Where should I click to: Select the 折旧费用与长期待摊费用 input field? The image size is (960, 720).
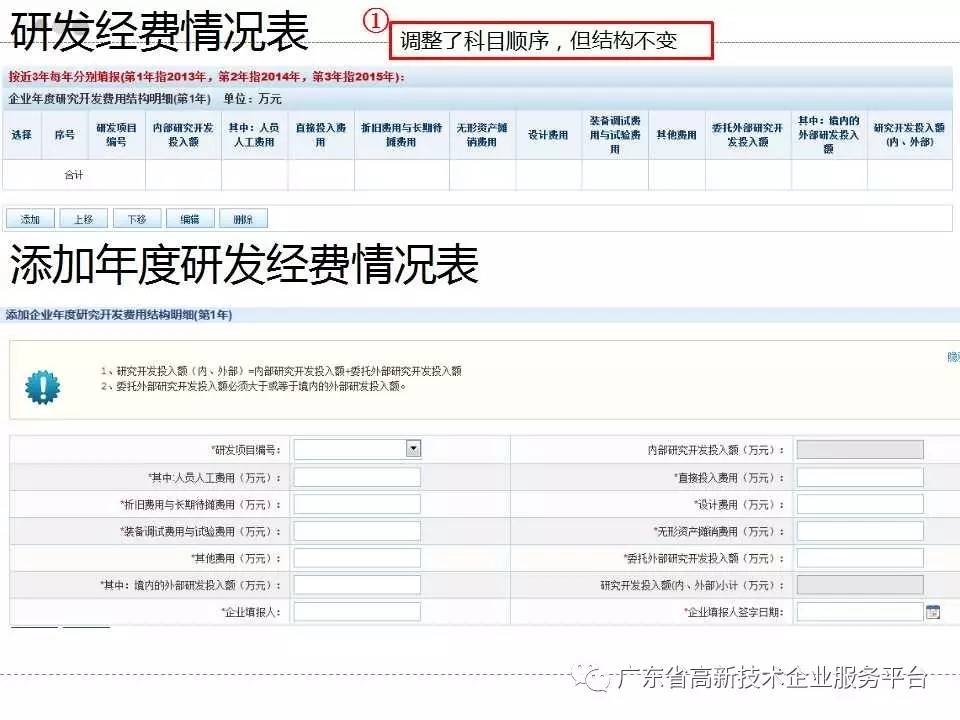(x=357, y=504)
